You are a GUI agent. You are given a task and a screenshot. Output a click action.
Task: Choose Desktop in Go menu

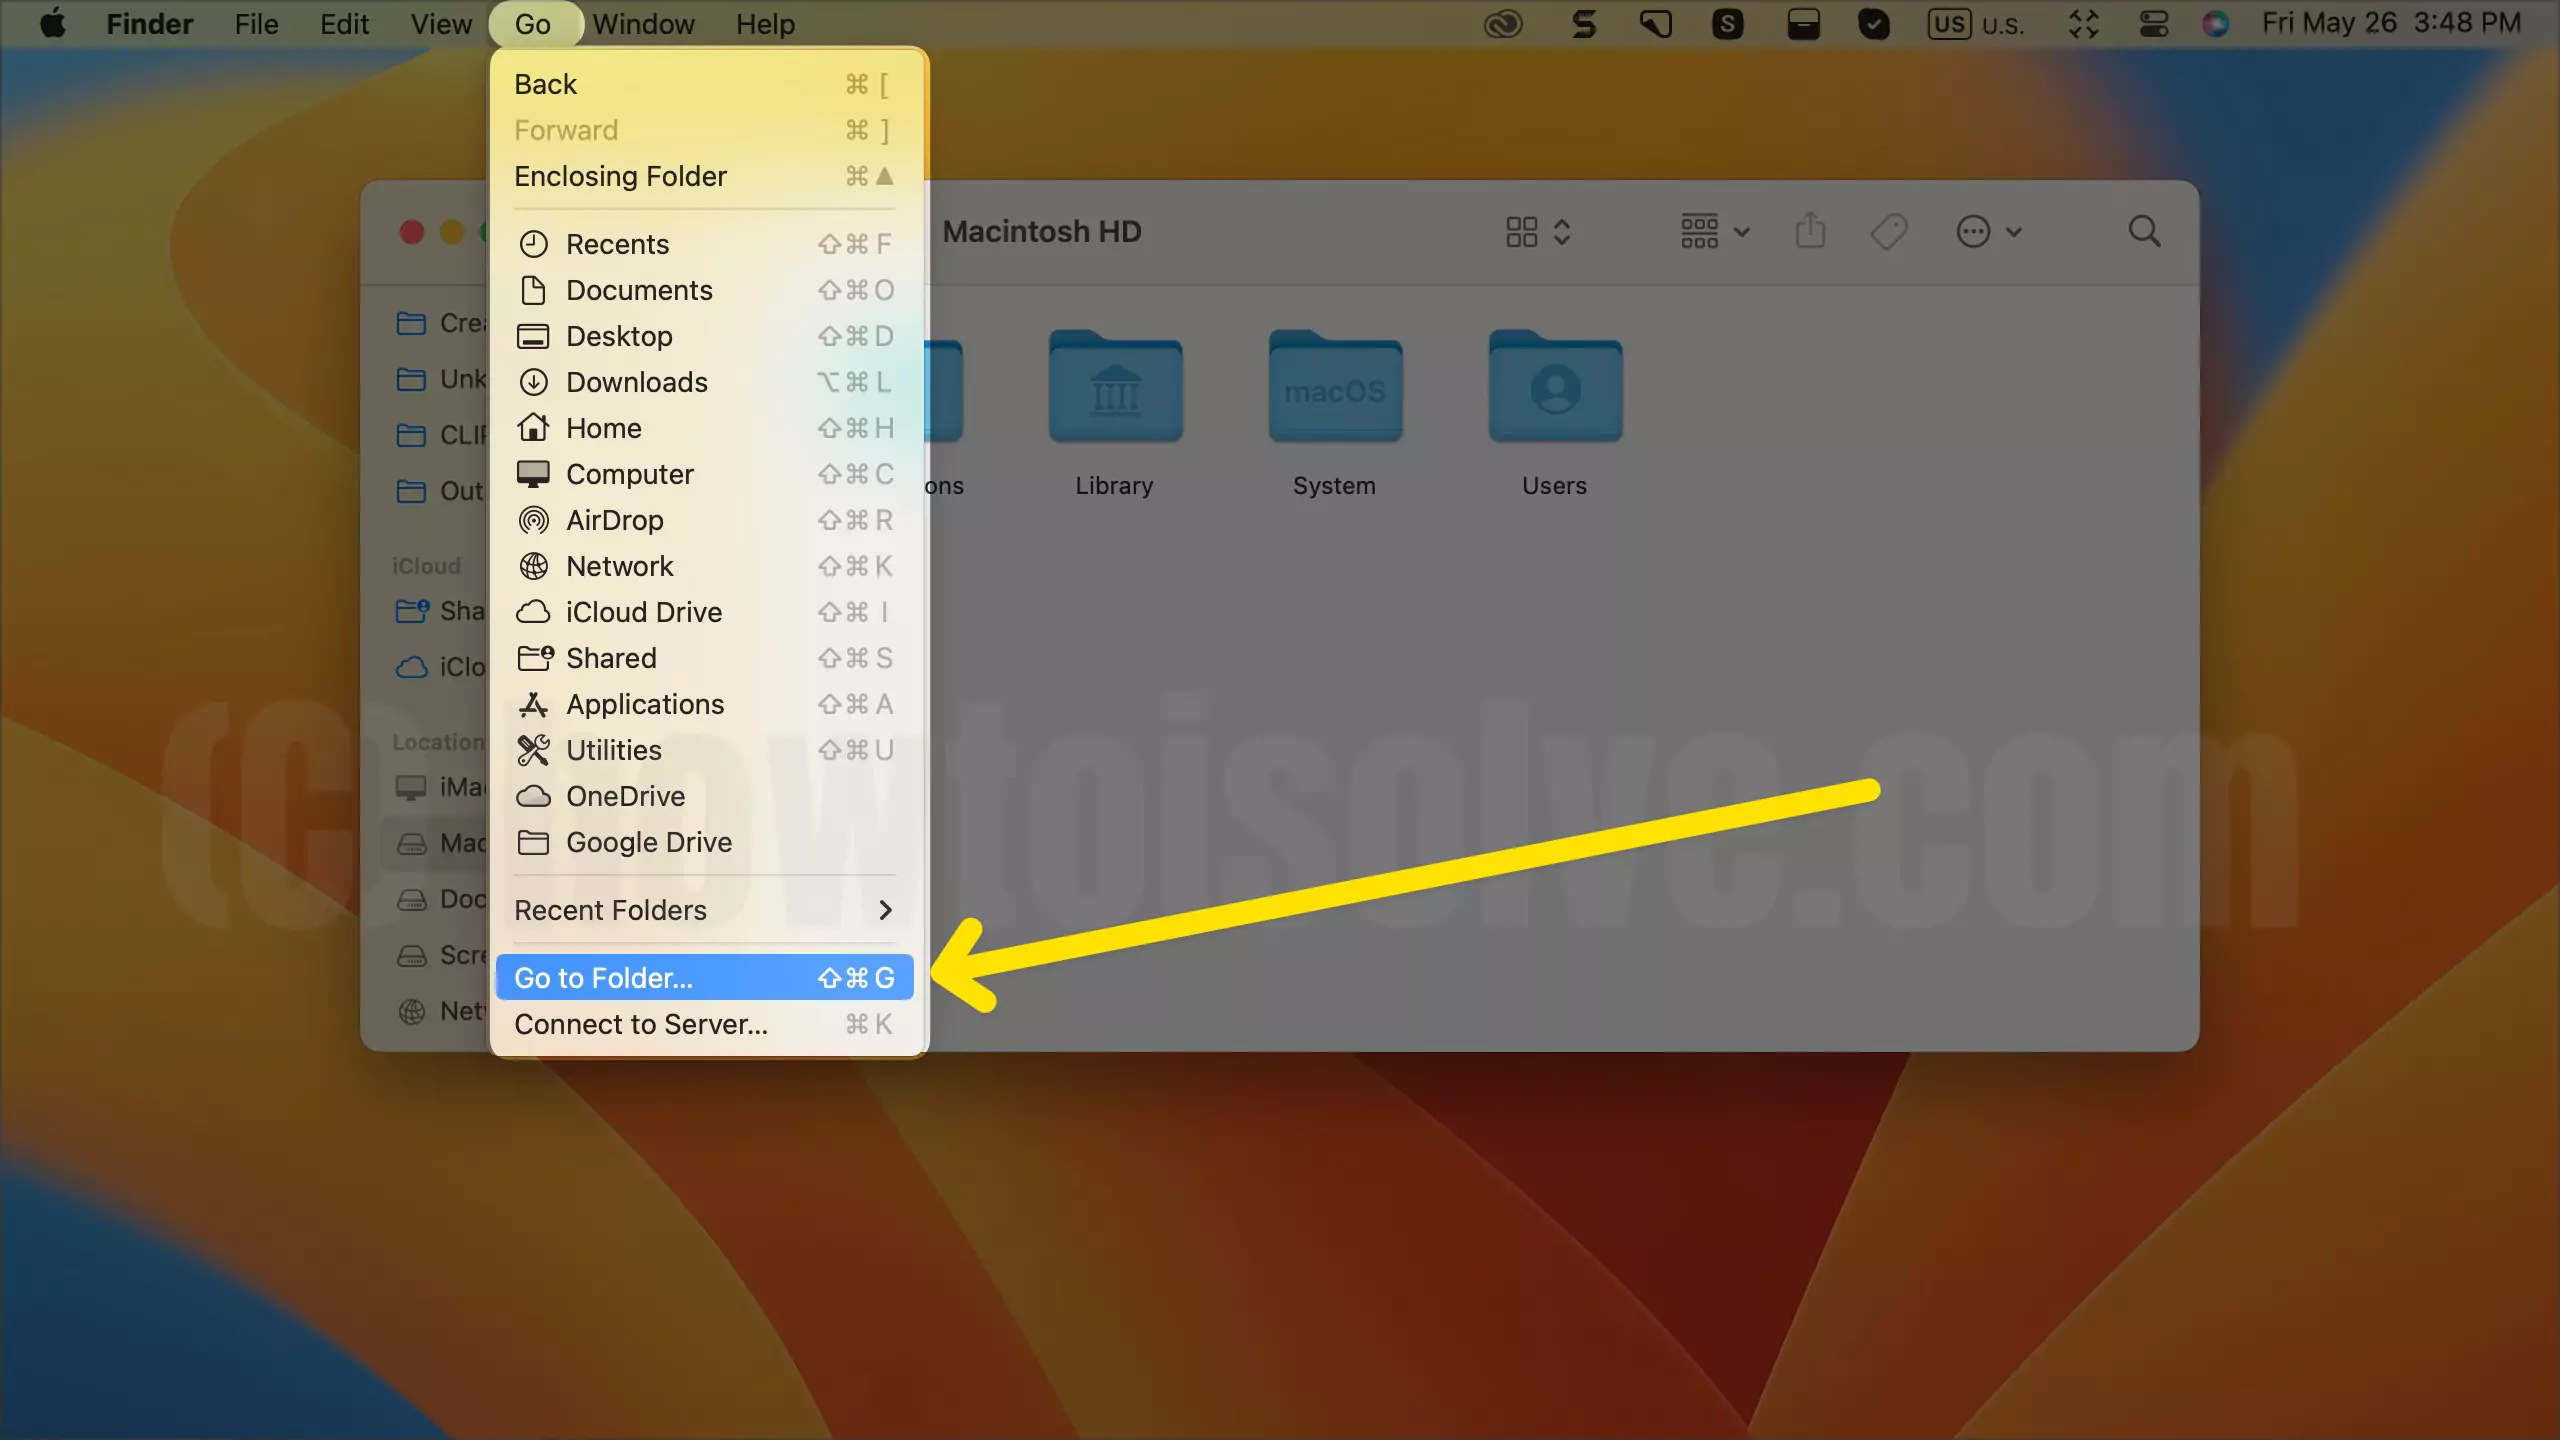(x=705, y=336)
